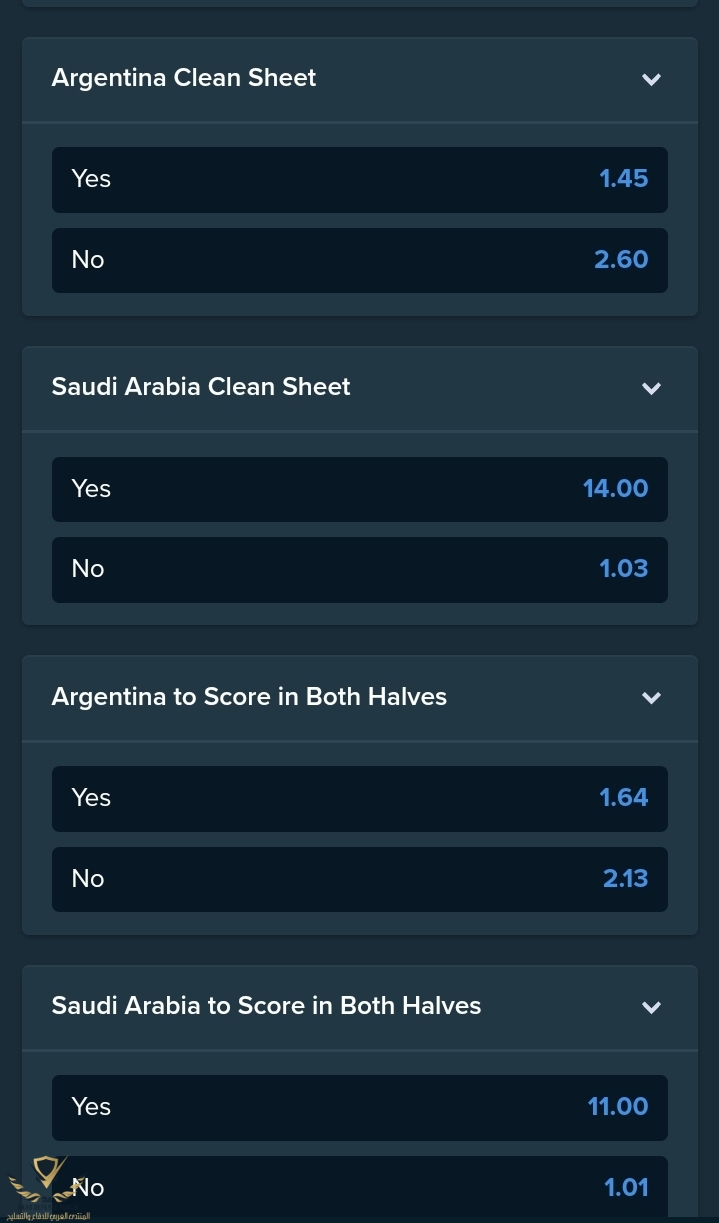Collapse the Saudi Arabia Clean Sheet chevron
This screenshot has height=1223, width=719.
[651, 388]
